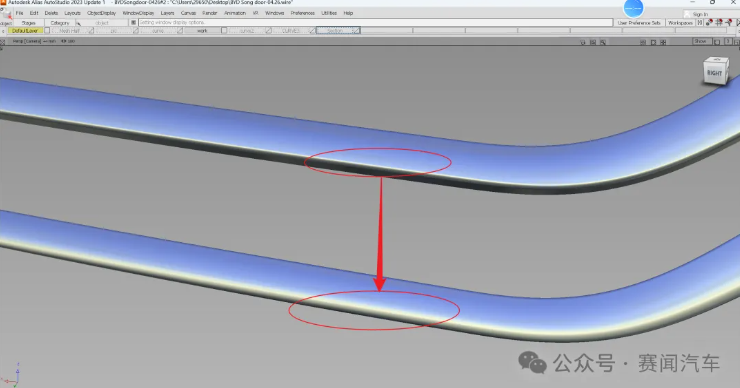740x388 pixels.
Task: Click the Category button
Action: (x=60, y=23)
